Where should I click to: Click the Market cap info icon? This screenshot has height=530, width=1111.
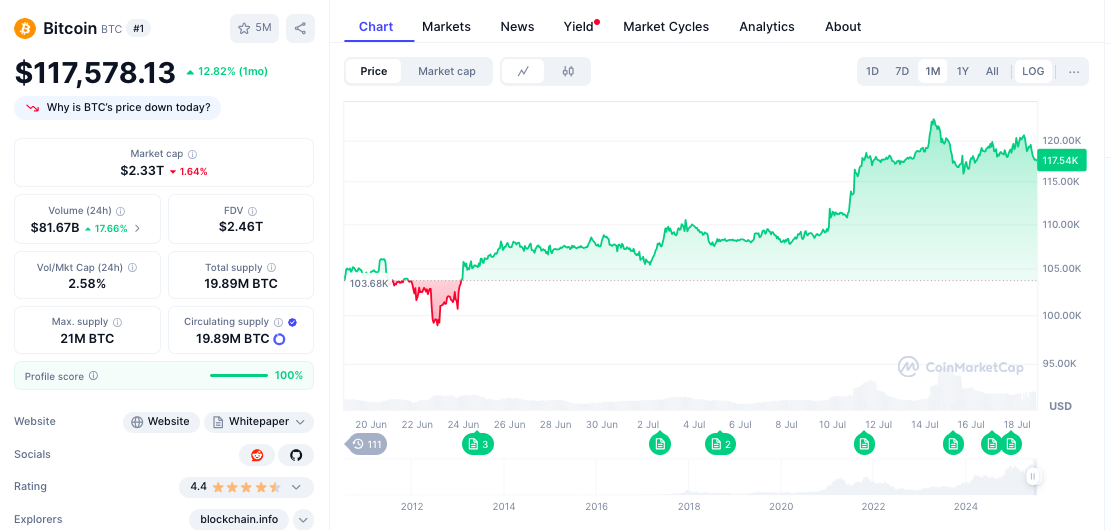(193, 155)
